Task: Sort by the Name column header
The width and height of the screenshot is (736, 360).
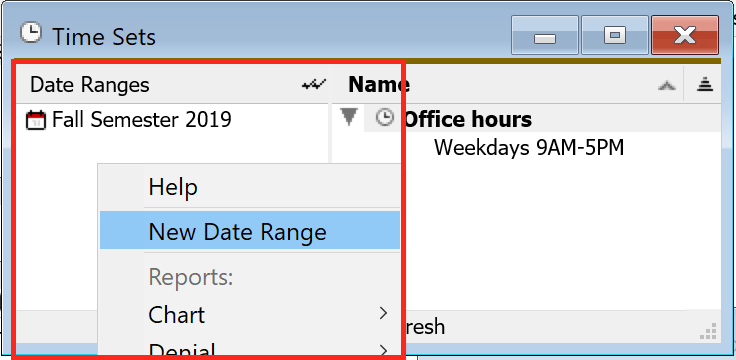Action: tap(379, 85)
